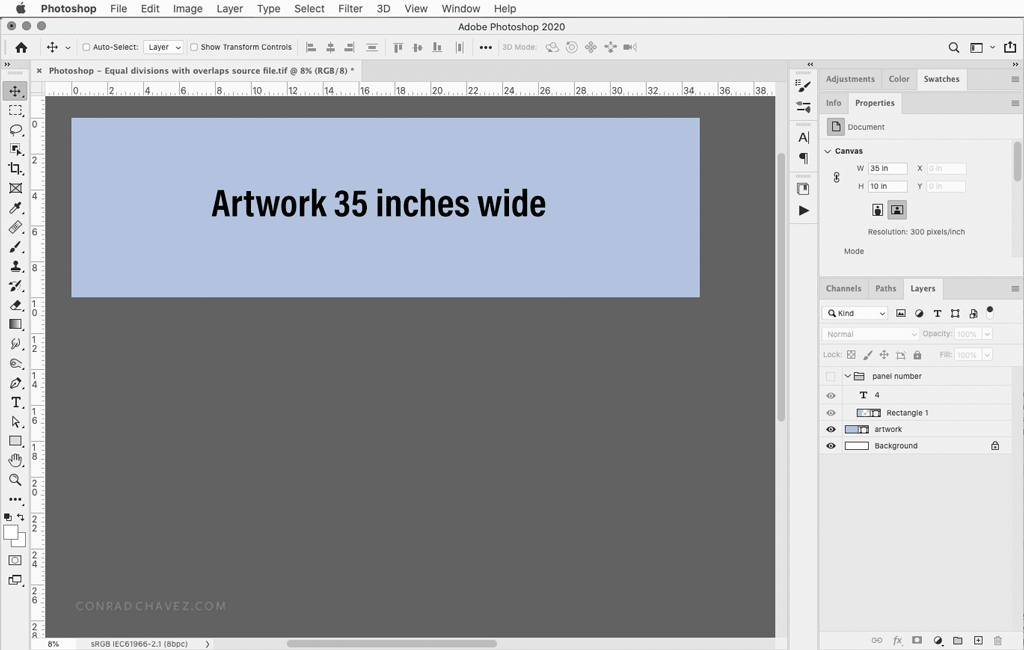Viewport: 1024px width, 650px height.
Task: Select the Path Selection tool
Action: (16, 422)
